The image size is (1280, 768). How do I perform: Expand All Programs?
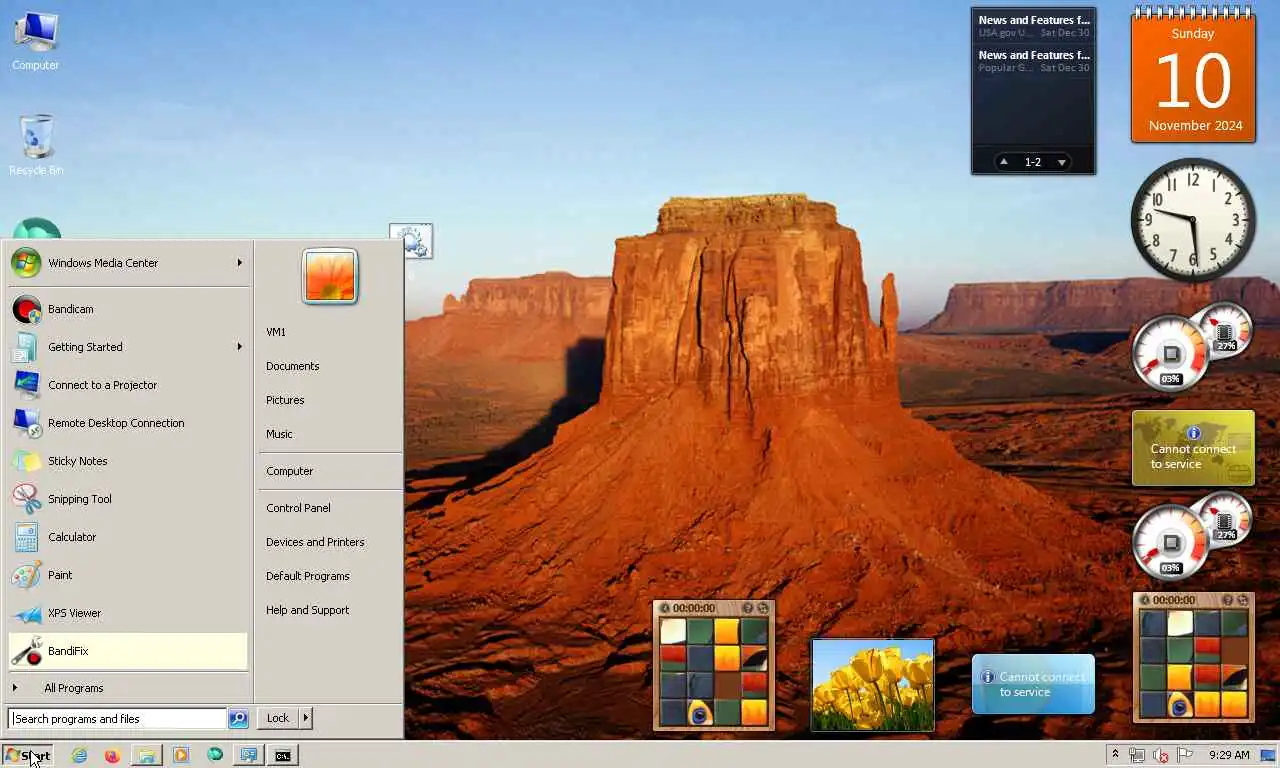tap(128, 688)
